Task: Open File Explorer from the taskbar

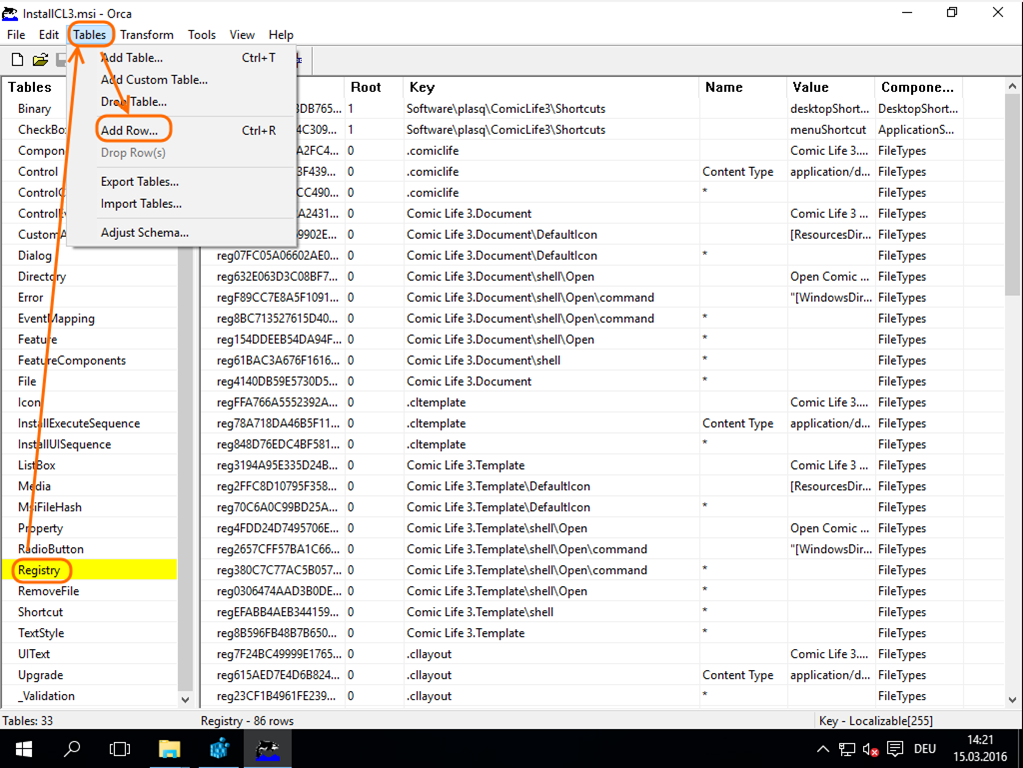Action: coord(169,748)
